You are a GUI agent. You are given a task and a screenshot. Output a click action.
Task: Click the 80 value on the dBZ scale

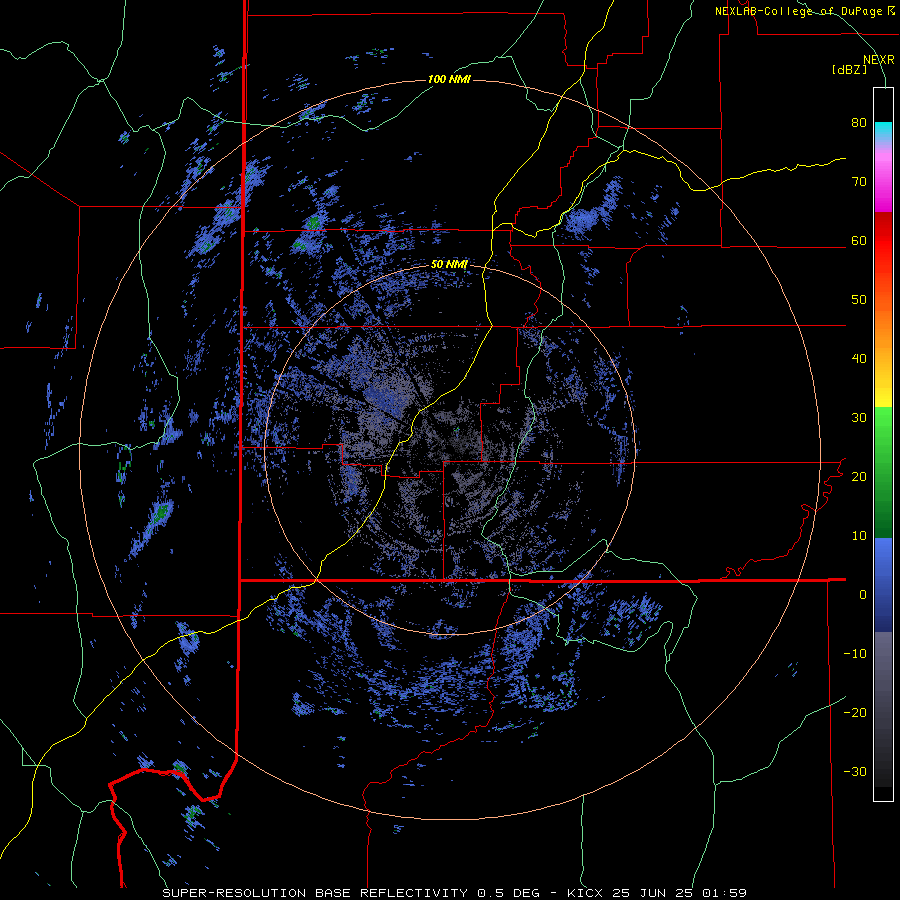(x=859, y=123)
